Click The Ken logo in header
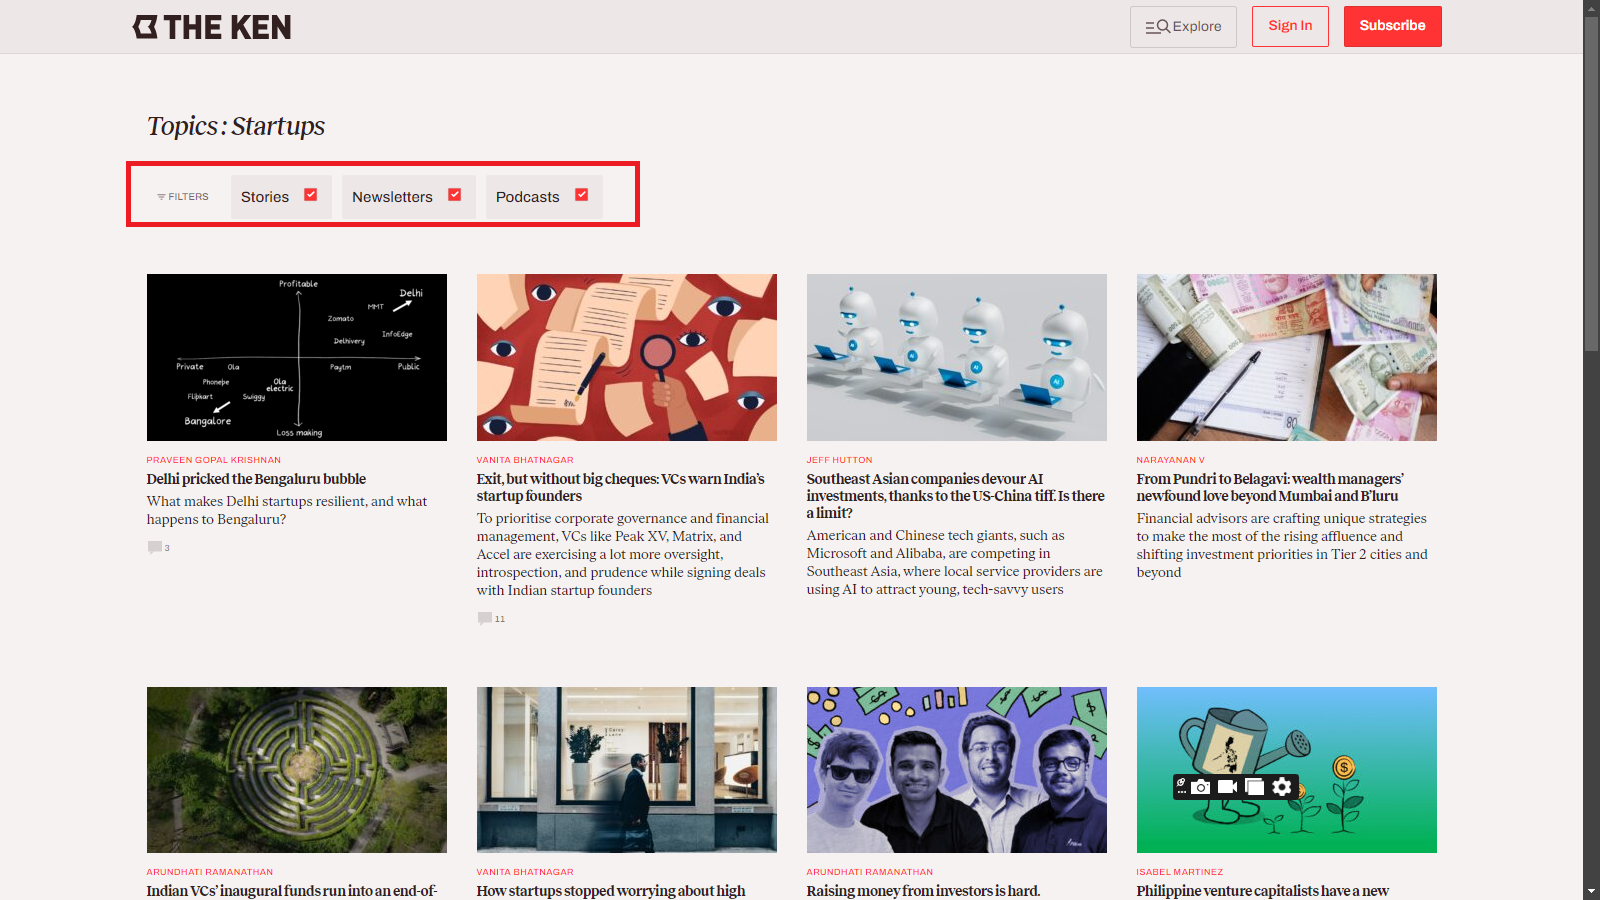Screen dimensions: 1600x900 click(212, 27)
